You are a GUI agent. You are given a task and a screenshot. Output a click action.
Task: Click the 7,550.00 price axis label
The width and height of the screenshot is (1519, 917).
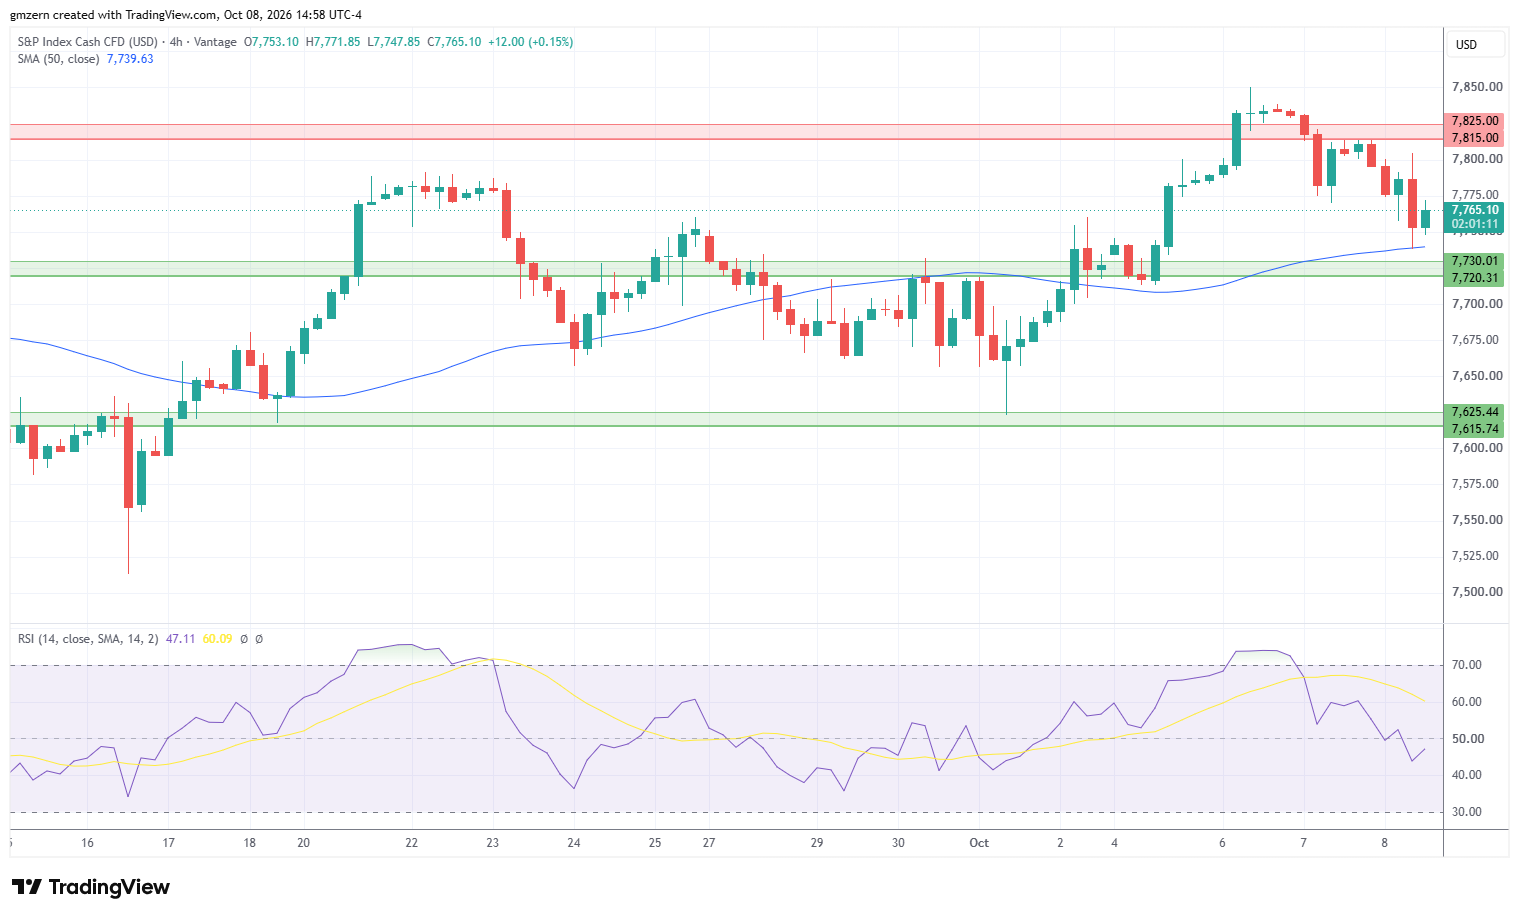[x=1476, y=520]
